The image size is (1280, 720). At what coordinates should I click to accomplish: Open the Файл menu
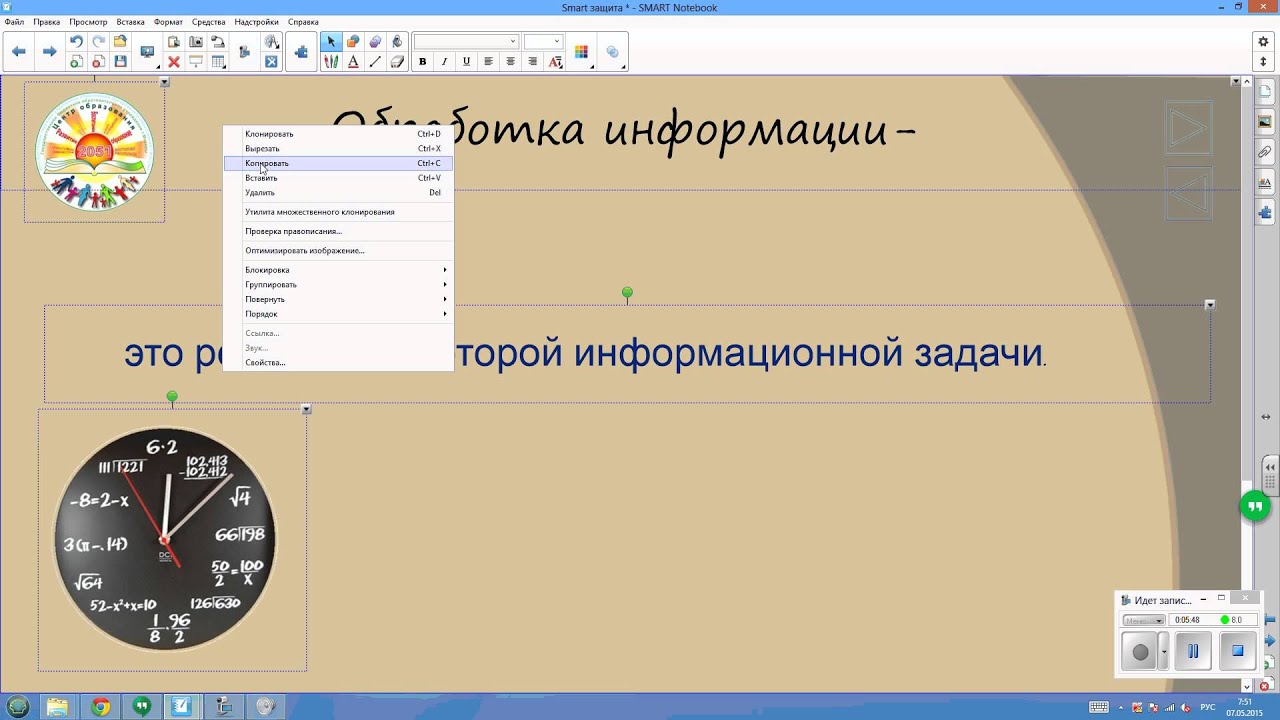pos(14,22)
